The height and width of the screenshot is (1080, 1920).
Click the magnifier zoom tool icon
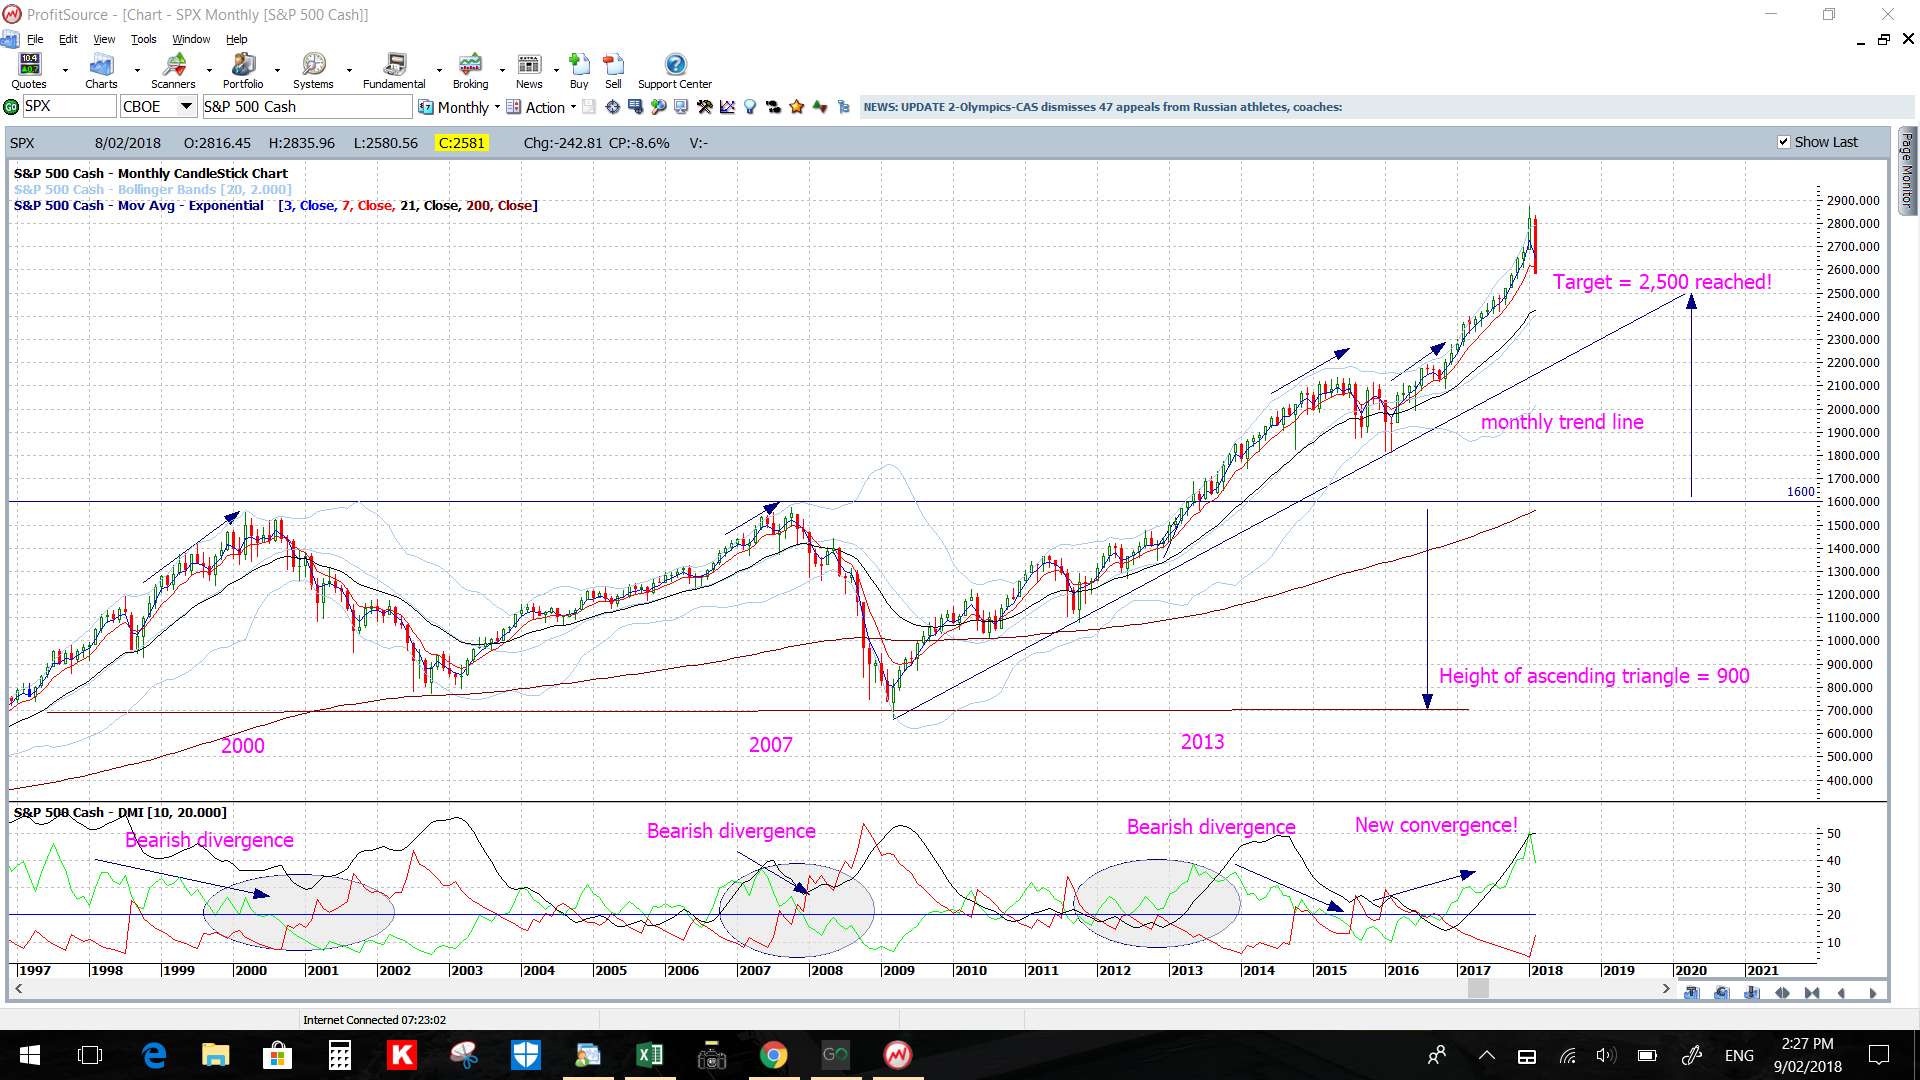pos(659,107)
